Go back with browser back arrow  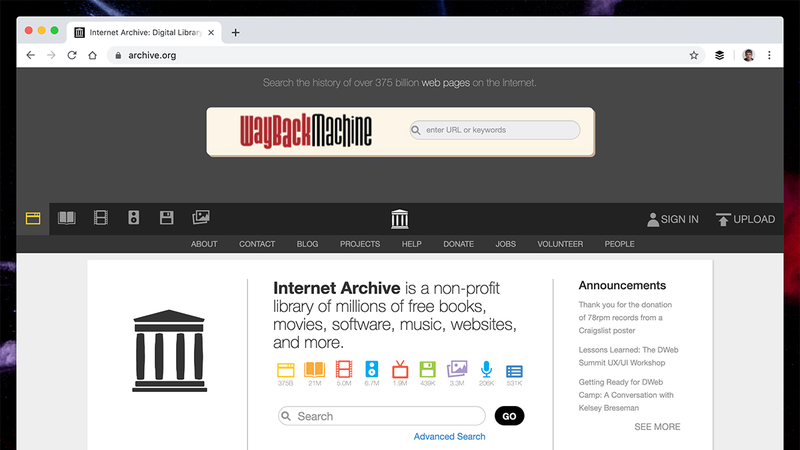click(x=31, y=55)
